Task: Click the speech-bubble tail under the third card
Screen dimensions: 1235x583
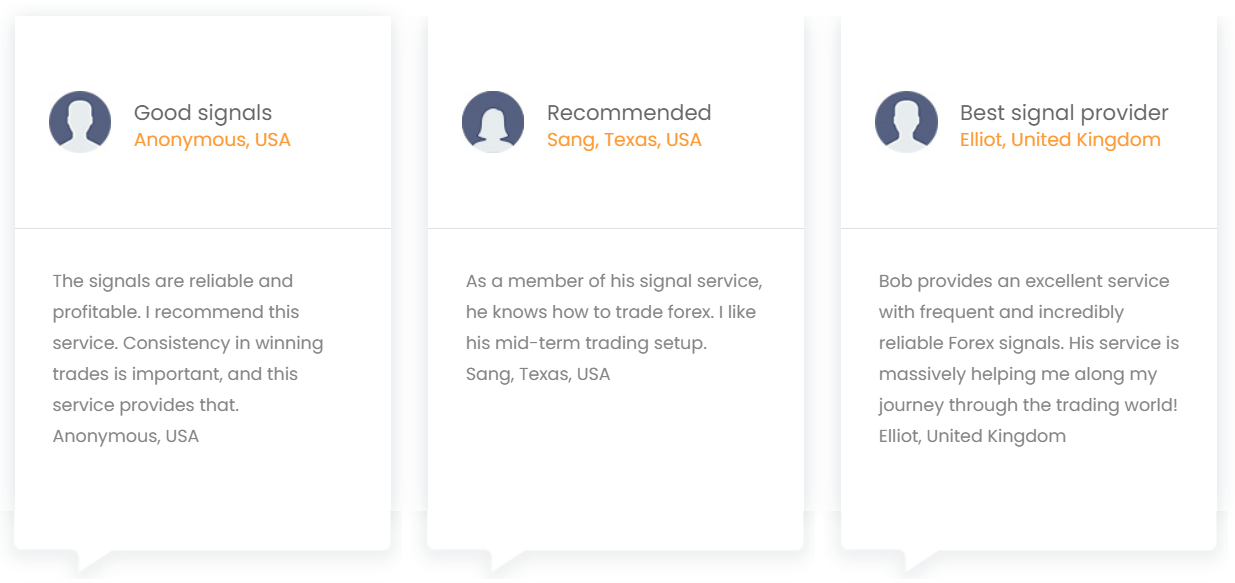Action: 919,560
